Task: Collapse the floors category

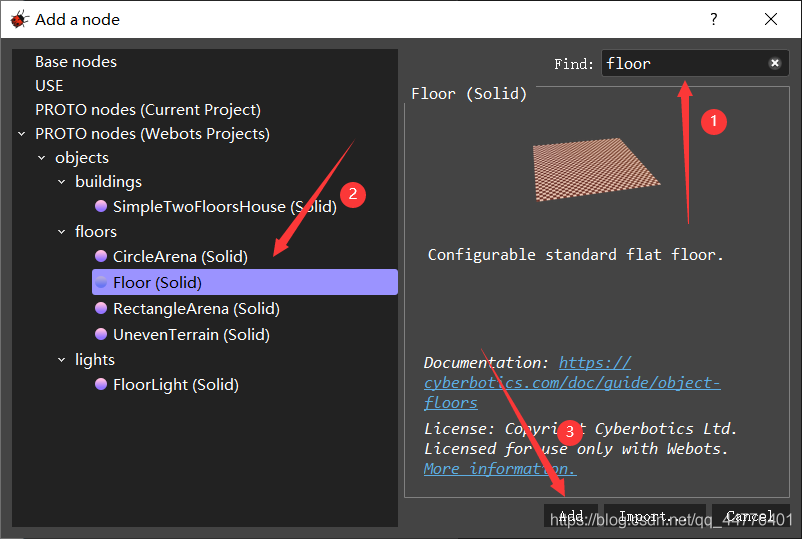Action: point(61,232)
